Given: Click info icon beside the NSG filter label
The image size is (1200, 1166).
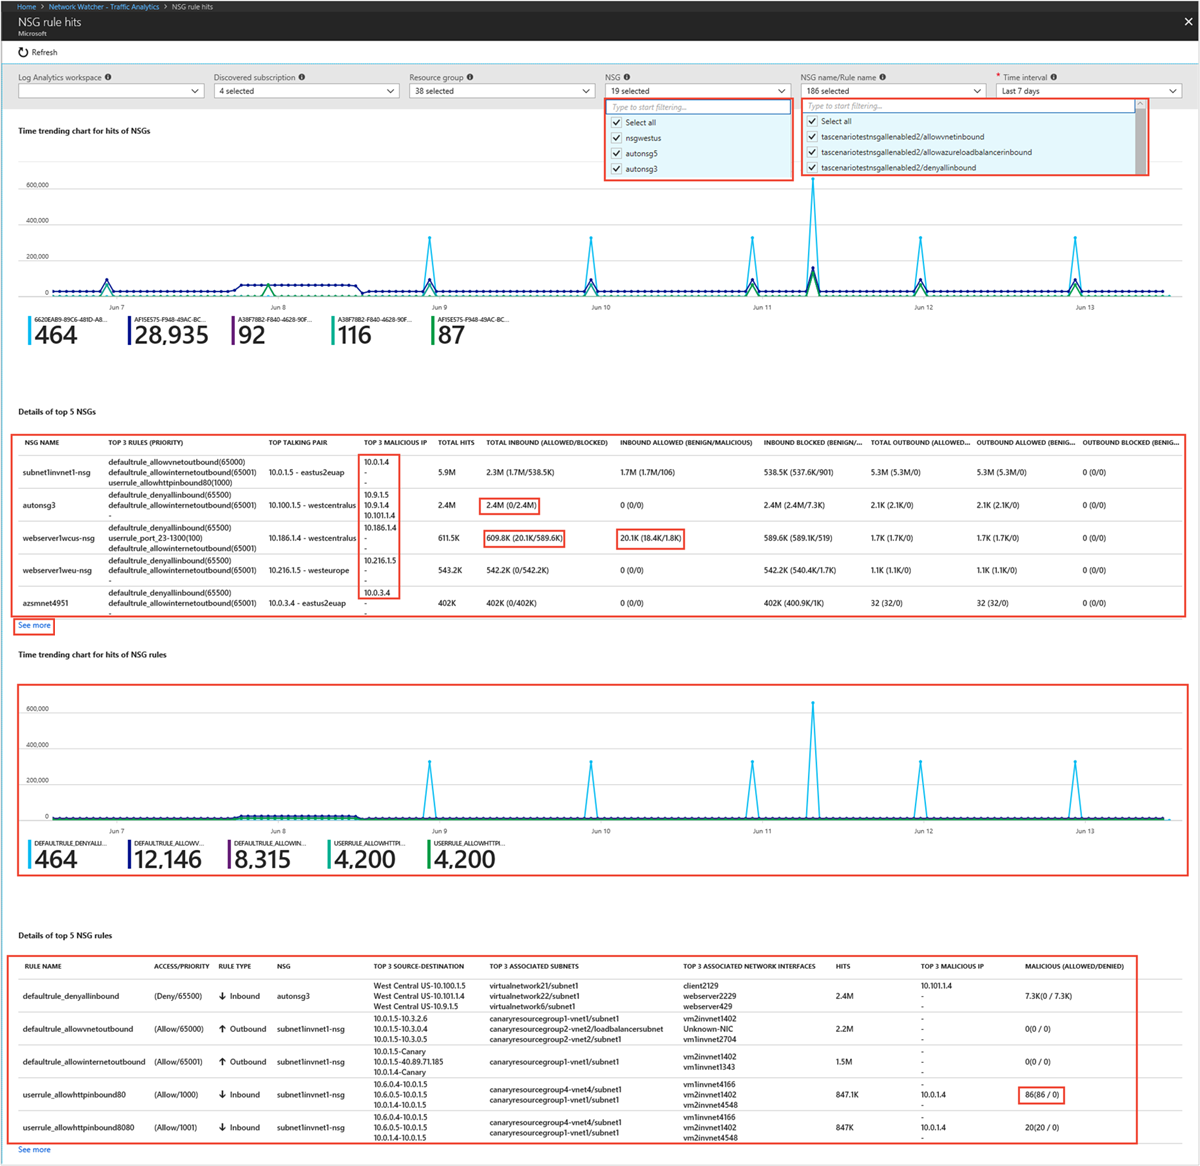Looking at the screenshot, I should click(627, 77).
